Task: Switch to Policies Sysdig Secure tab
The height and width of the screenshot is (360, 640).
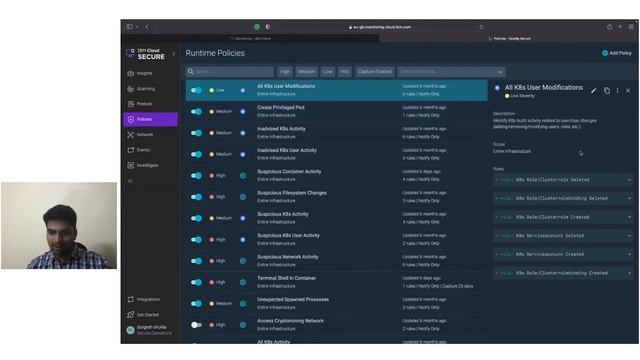Action: 509,38
